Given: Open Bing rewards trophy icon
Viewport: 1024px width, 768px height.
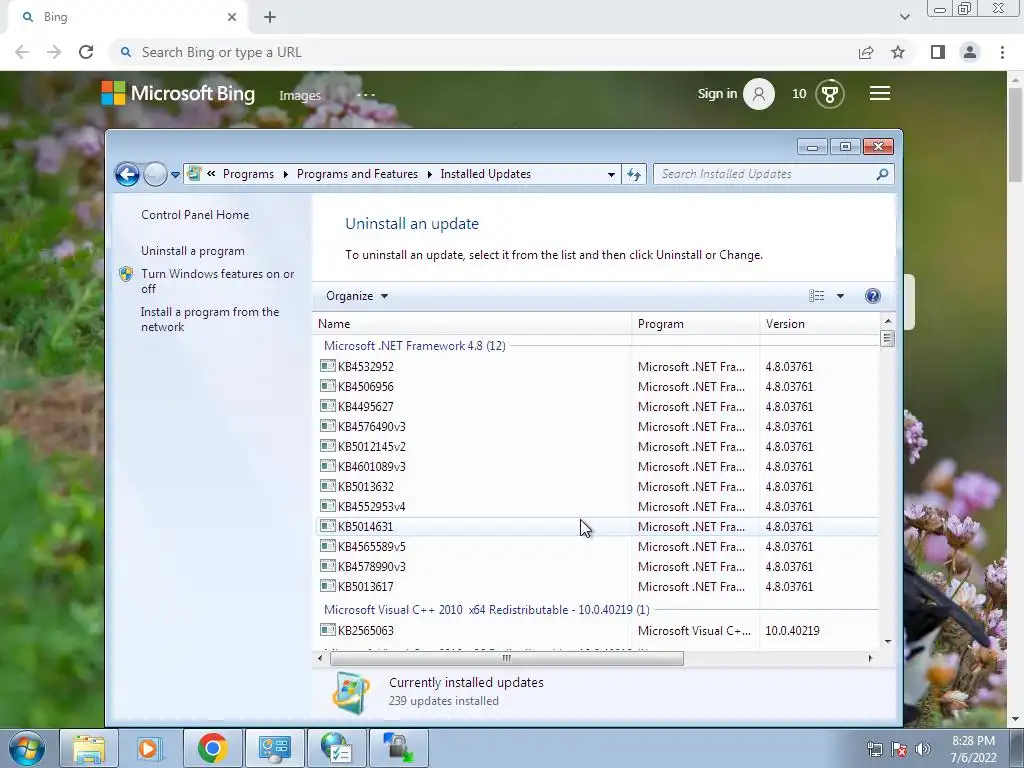Looking at the screenshot, I should 830,94.
